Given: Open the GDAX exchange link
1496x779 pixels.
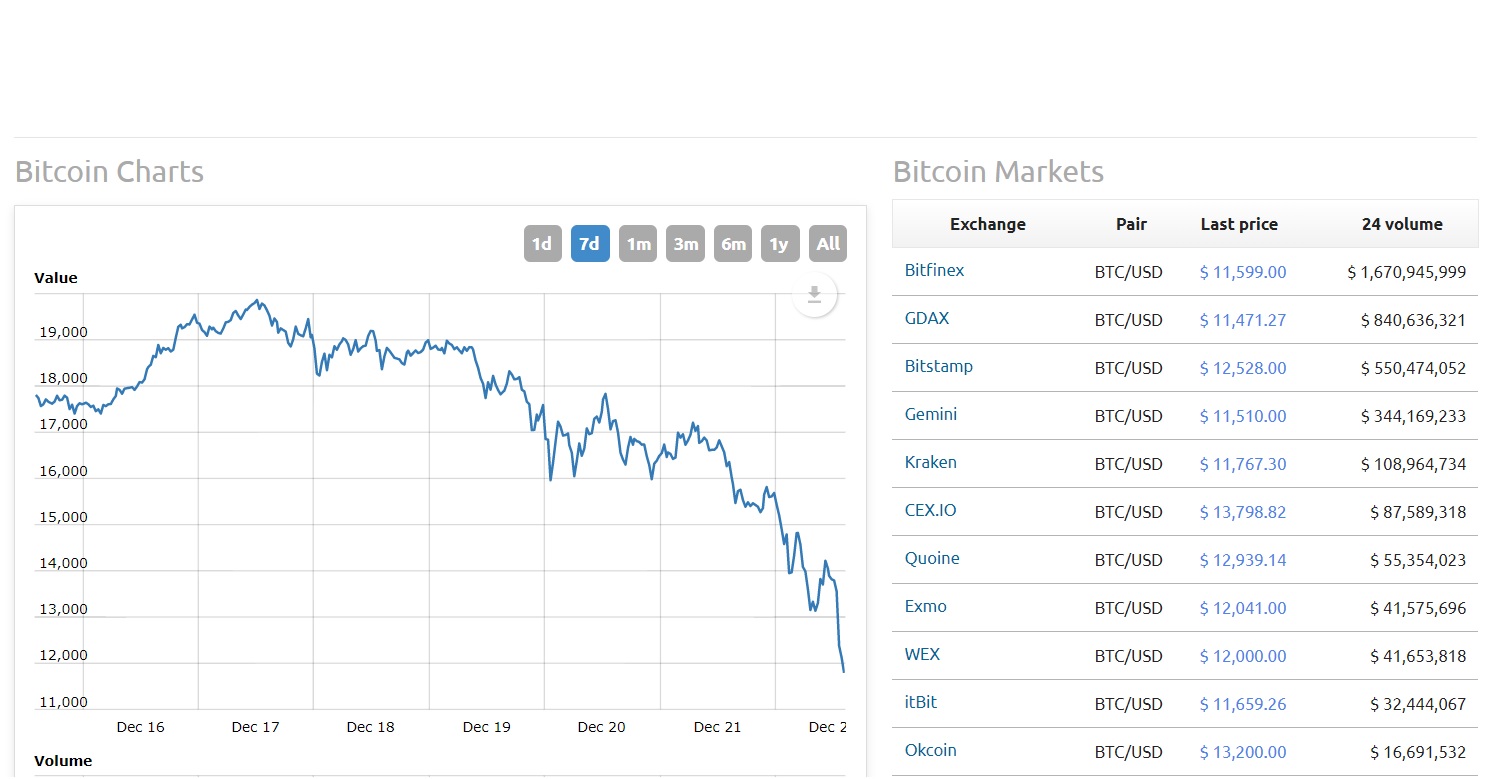Looking at the screenshot, I should pyautogui.click(x=927, y=318).
